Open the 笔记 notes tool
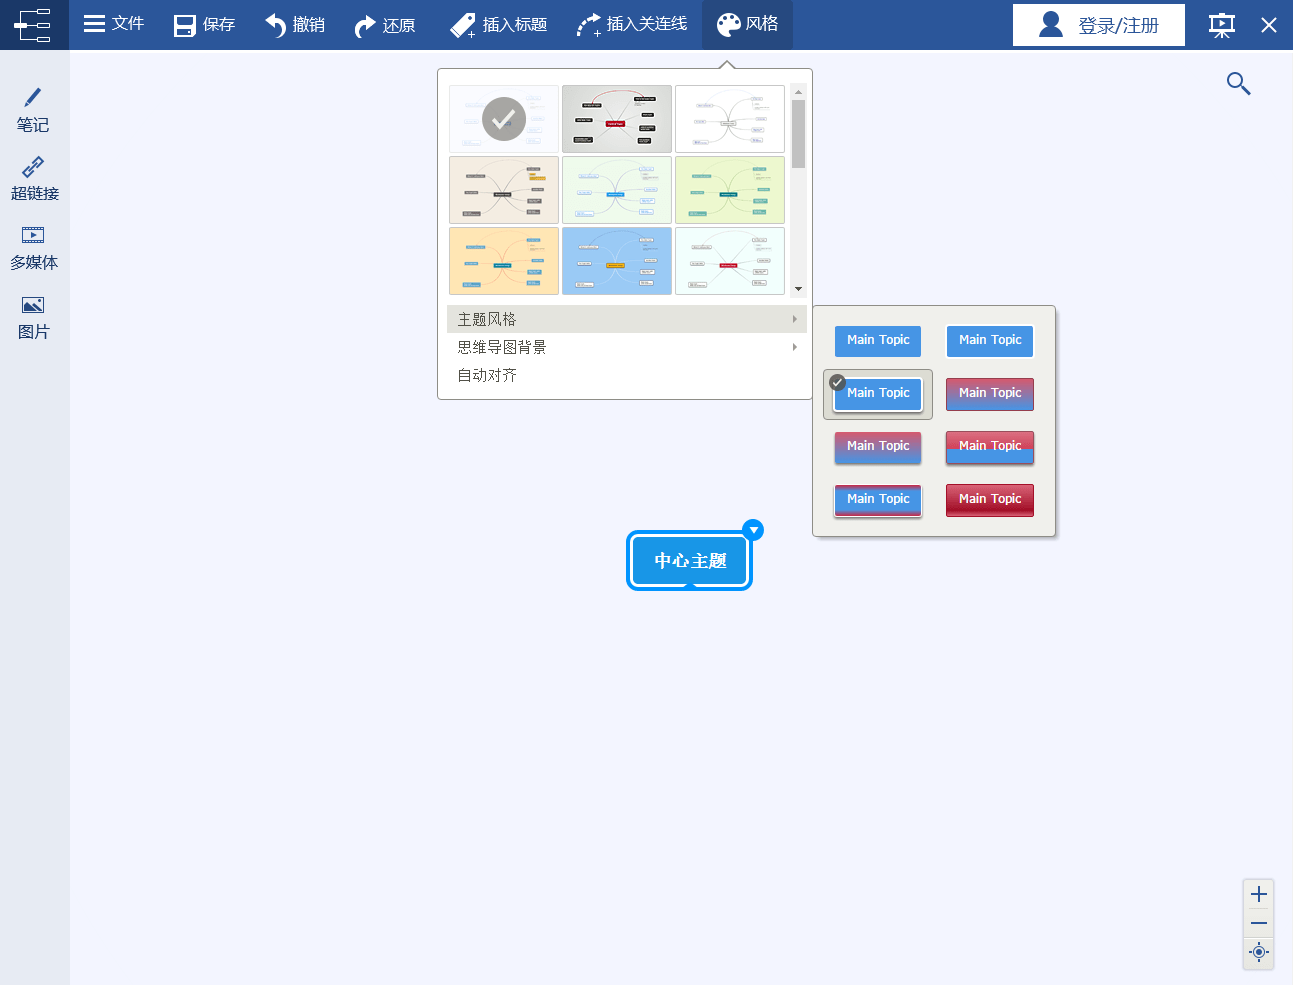This screenshot has width=1293, height=985. click(x=33, y=110)
